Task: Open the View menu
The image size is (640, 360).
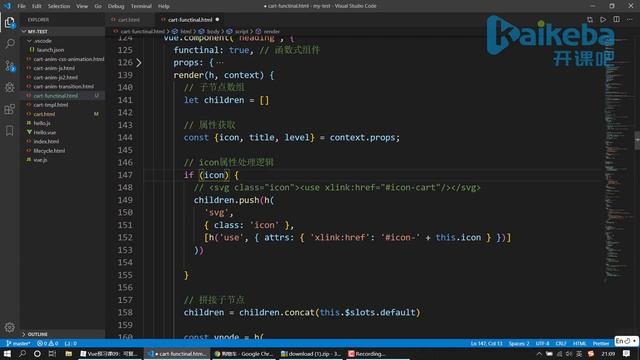Action: (x=82, y=6)
